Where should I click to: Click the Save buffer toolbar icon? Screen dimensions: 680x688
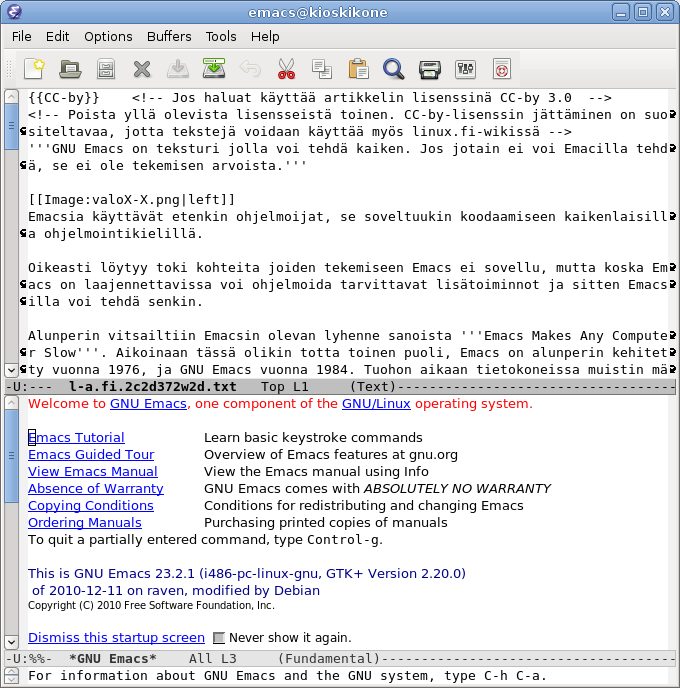pos(178,69)
